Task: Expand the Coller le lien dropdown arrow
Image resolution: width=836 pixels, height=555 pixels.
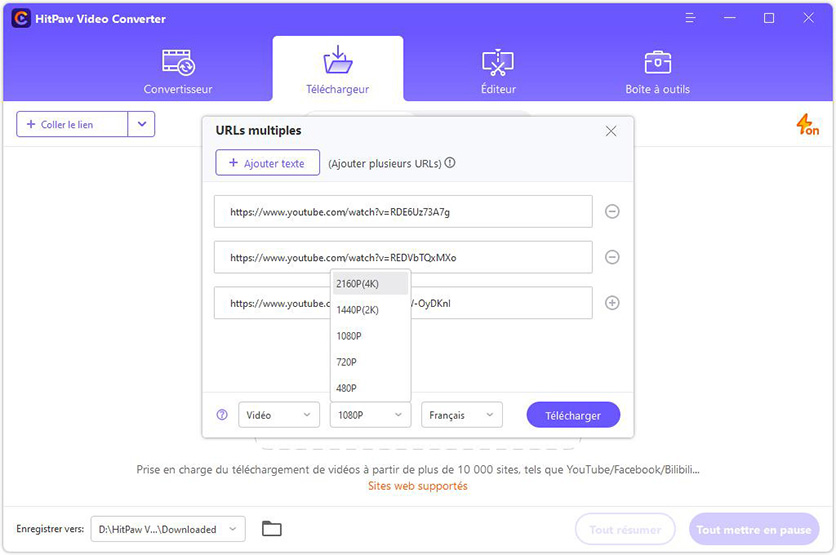Action: click(x=142, y=124)
